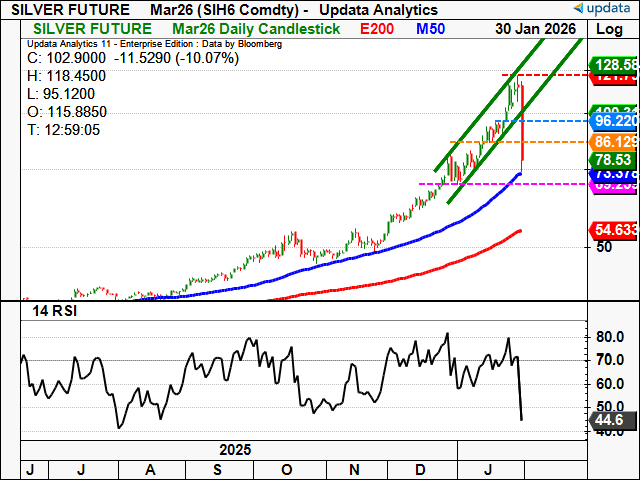The height and width of the screenshot is (480, 640).
Task: Click the green 78.53 price tag
Action: (x=612, y=160)
